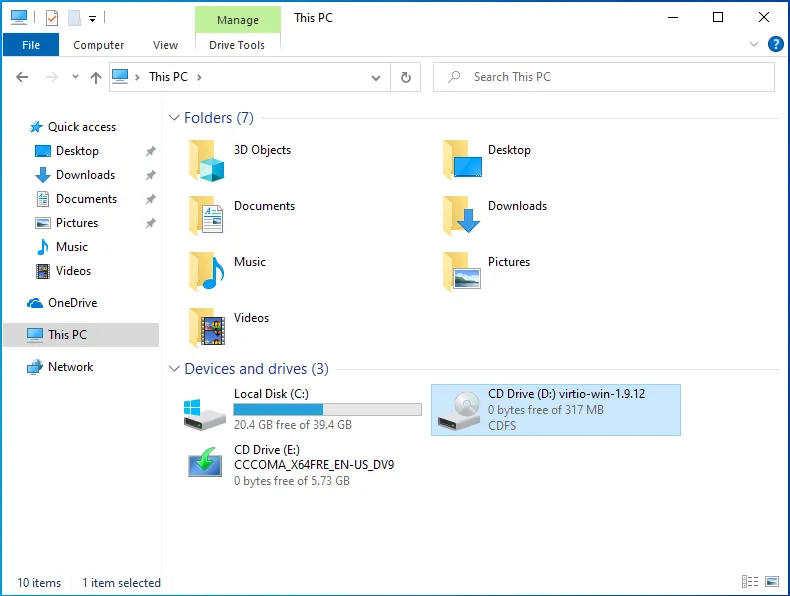Open the Customize Quick Access Toolbar dropdown

[x=92, y=19]
